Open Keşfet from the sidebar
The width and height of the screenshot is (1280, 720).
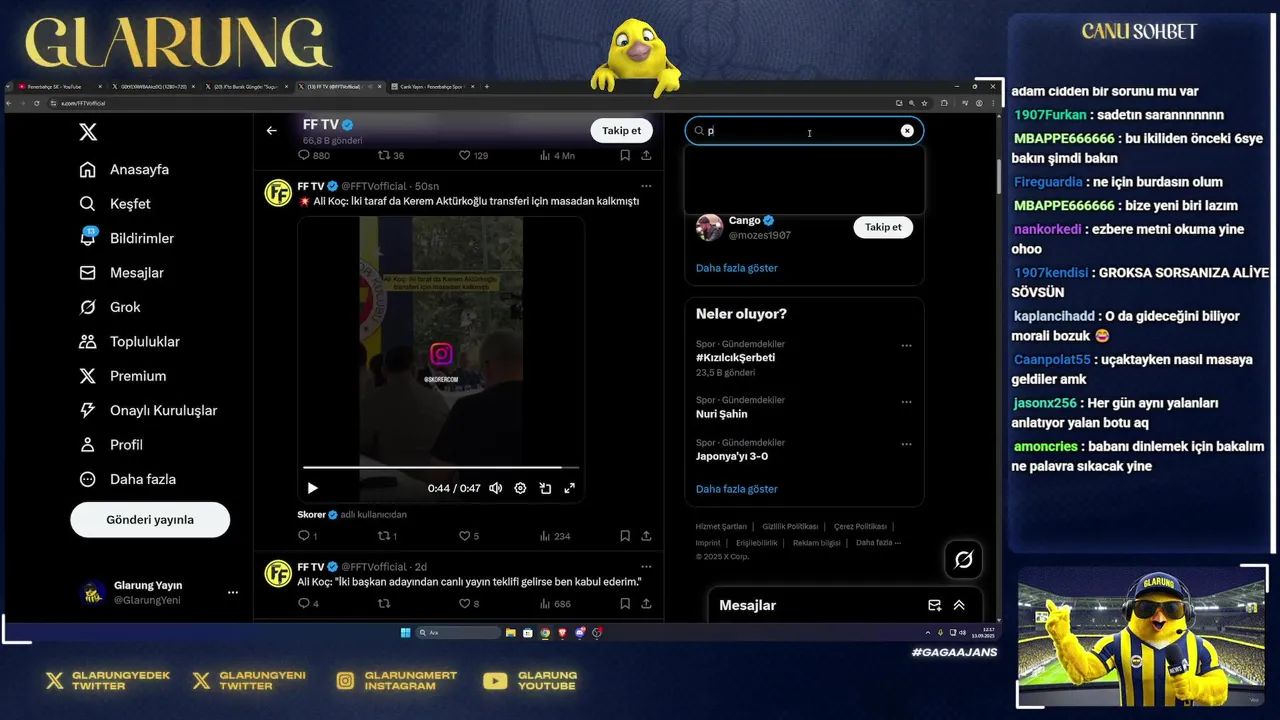tap(115, 204)
